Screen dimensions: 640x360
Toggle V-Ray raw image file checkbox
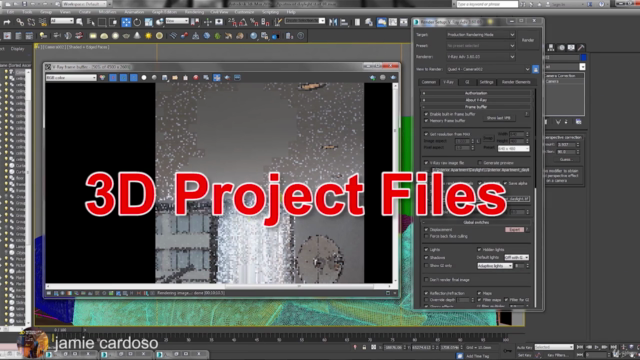(x=427, y=163)
